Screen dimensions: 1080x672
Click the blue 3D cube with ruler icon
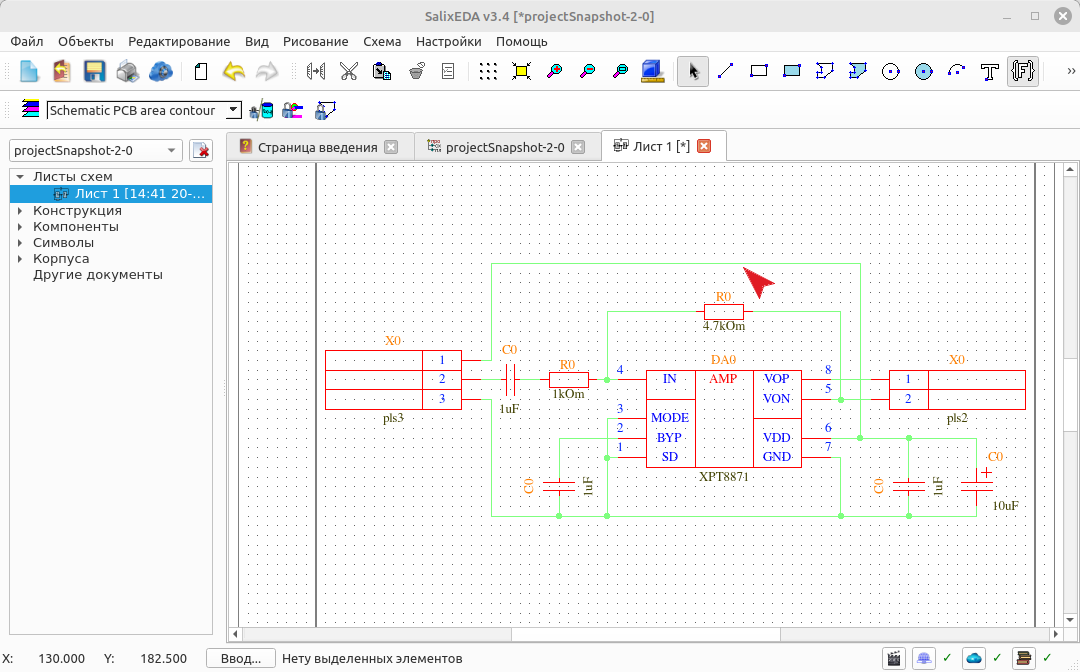tap(652, 71)
